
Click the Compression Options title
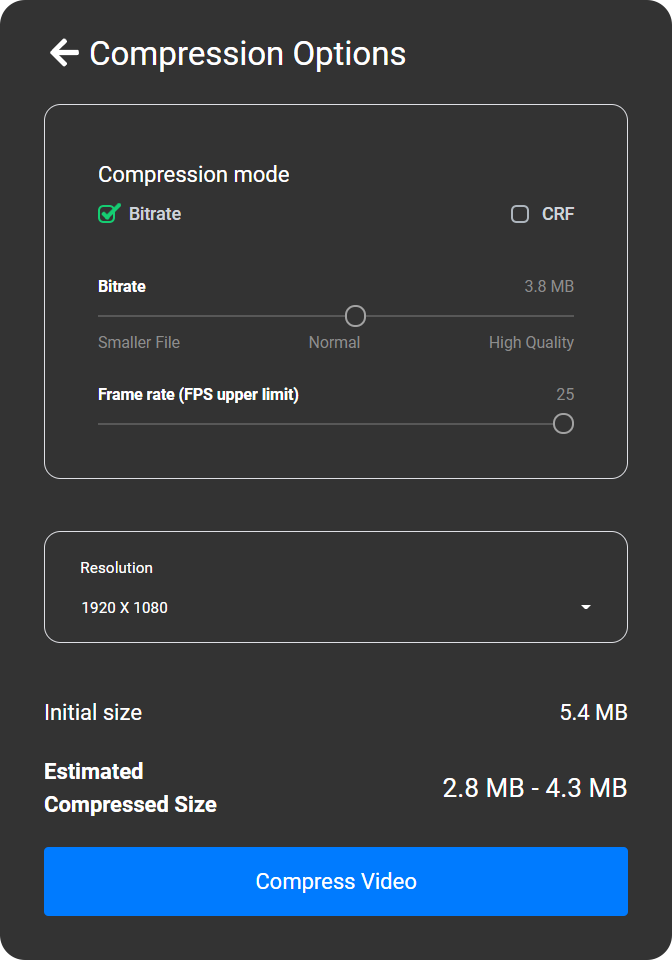248,53
